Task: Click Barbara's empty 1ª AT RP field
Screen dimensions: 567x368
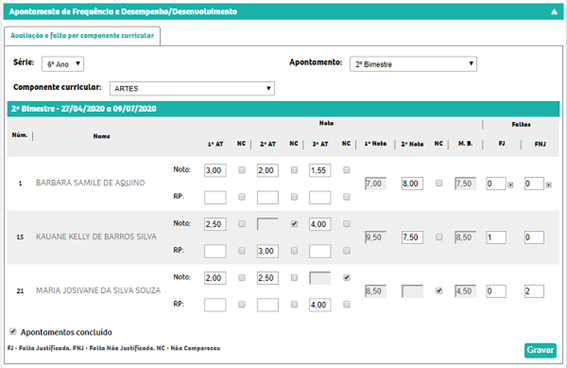Action: click(x=215, y=197)
